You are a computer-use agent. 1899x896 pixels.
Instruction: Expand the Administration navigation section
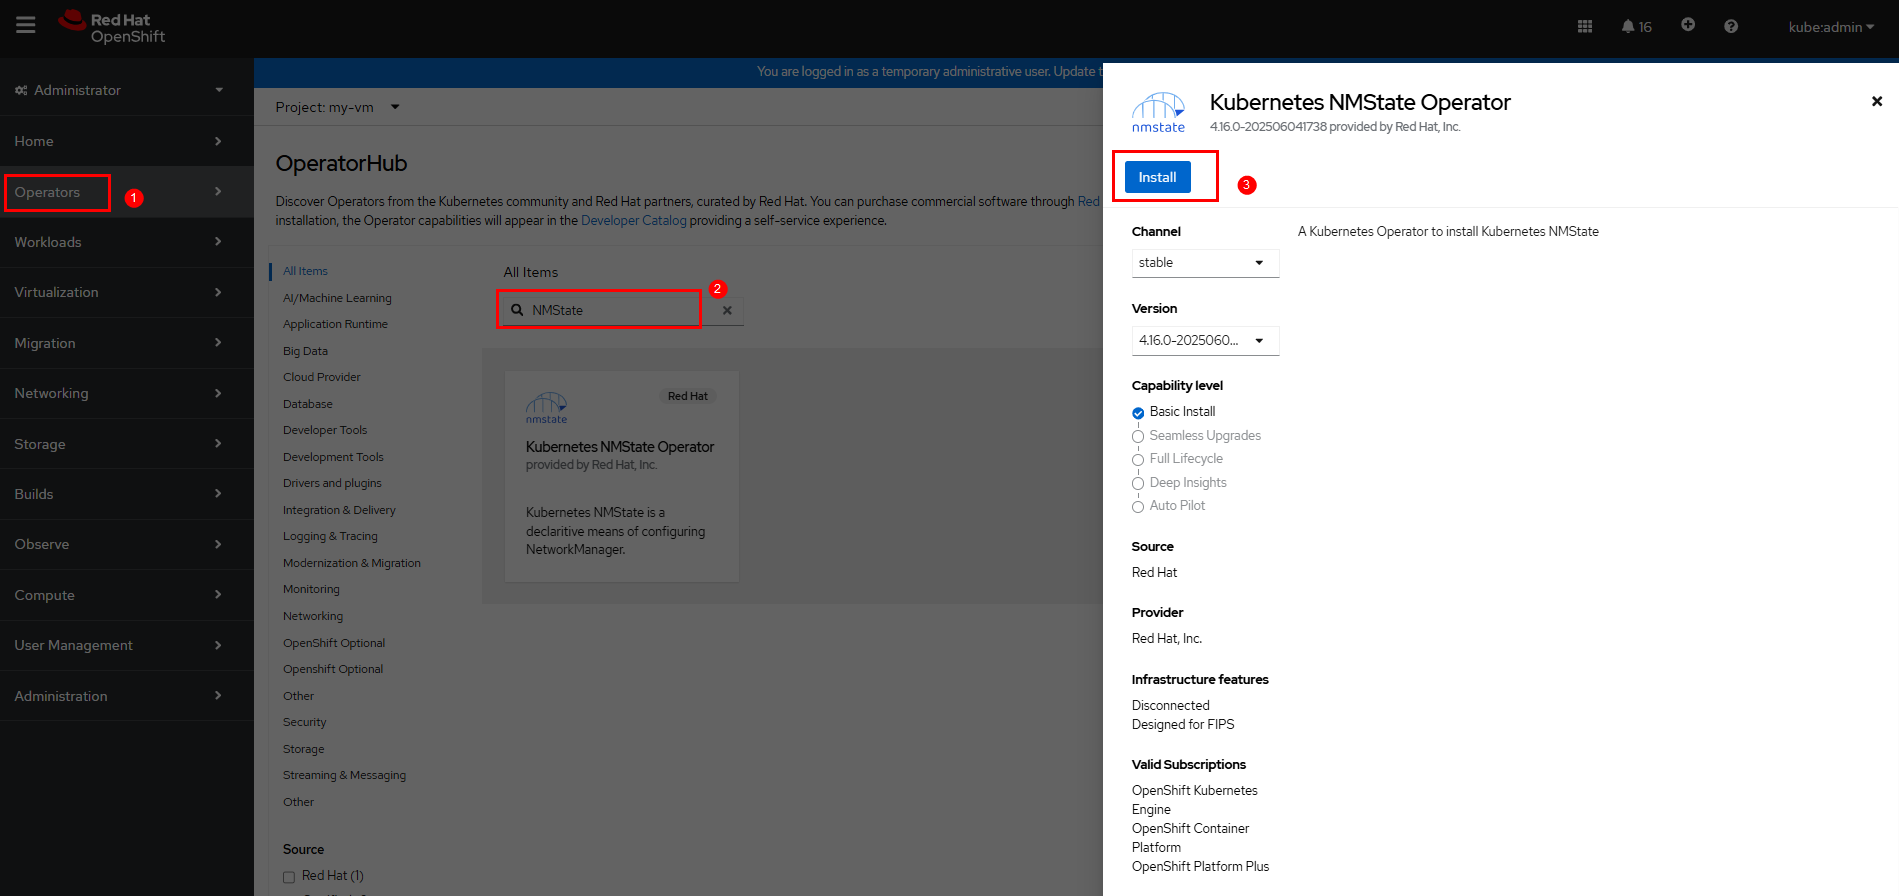click(127, 696)
